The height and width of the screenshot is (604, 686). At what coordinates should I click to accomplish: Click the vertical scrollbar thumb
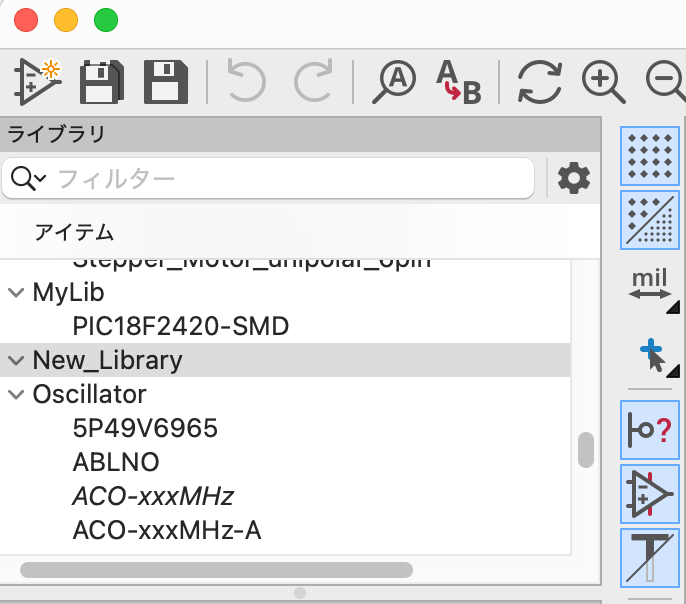[586, 450]
